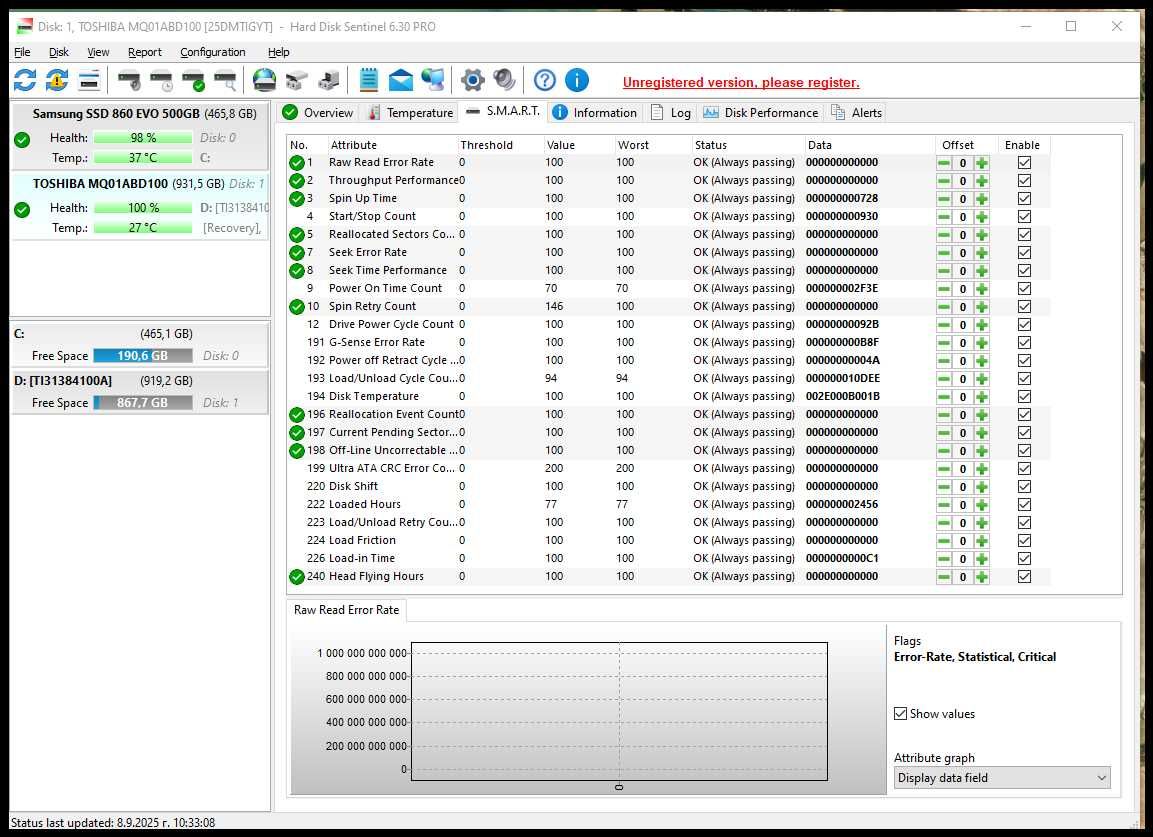Open the View menu

98,52
